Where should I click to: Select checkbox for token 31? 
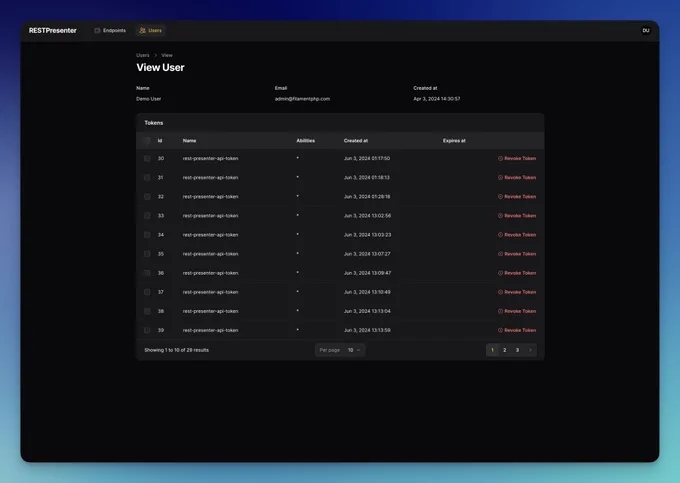click(x=147, y=177)
